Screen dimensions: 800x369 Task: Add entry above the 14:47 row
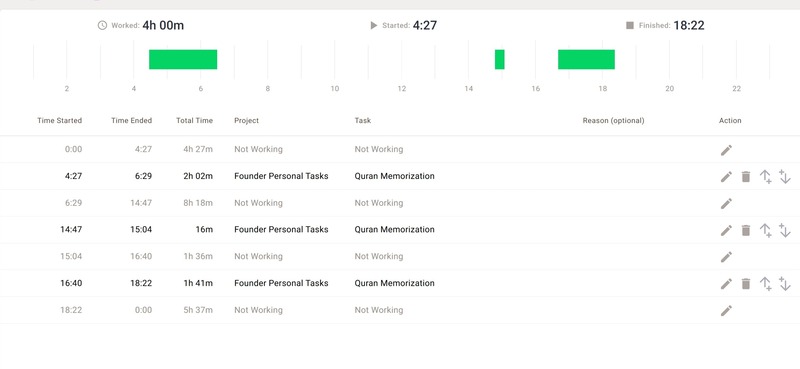tap(765, 230)
